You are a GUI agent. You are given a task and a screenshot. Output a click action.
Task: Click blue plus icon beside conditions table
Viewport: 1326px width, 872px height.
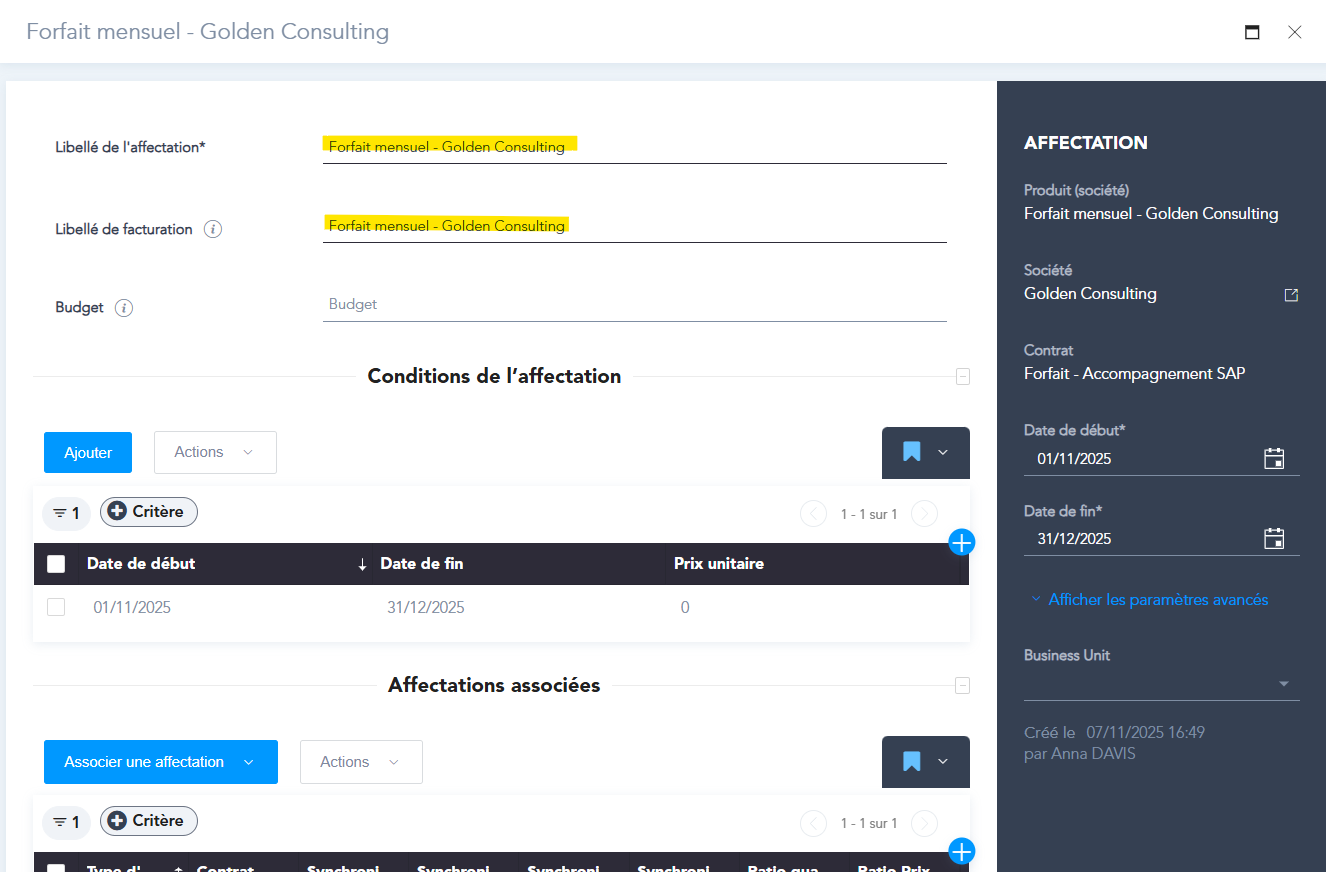pyautogui.click(x=961, y=542)
